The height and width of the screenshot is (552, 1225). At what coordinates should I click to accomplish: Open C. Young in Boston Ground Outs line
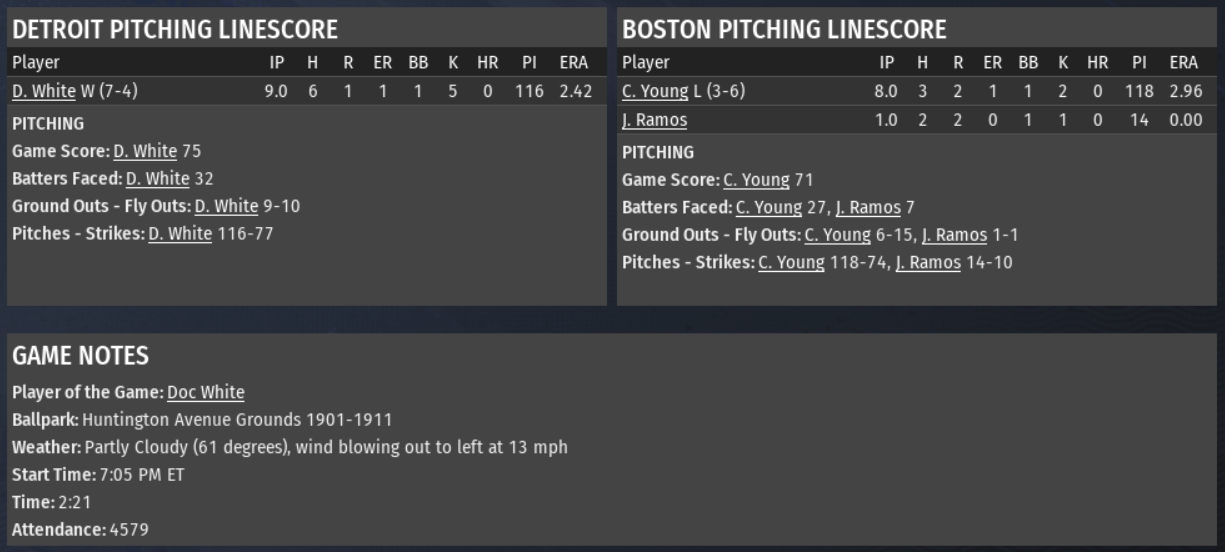(x=837, y=235)
